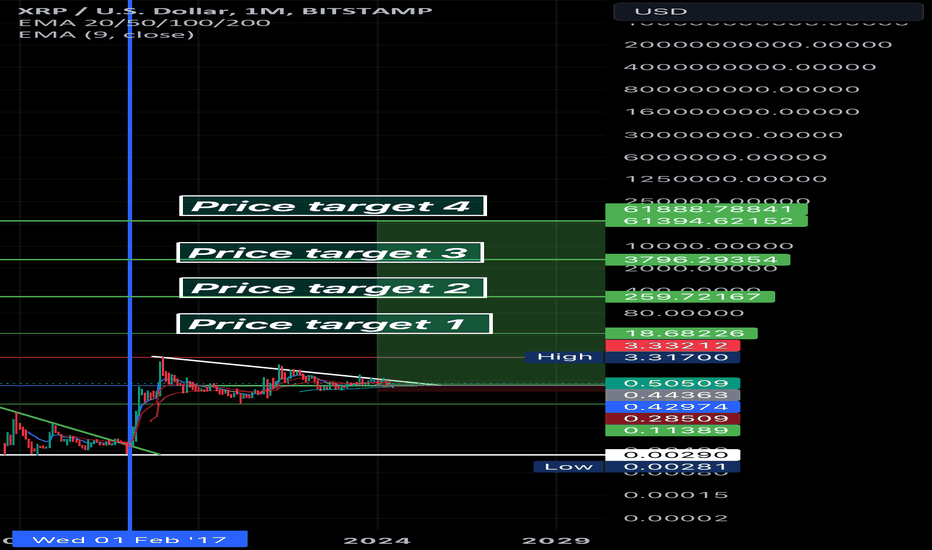
Task: Select the 61394.62152 price tag
Action: (706, 221)
